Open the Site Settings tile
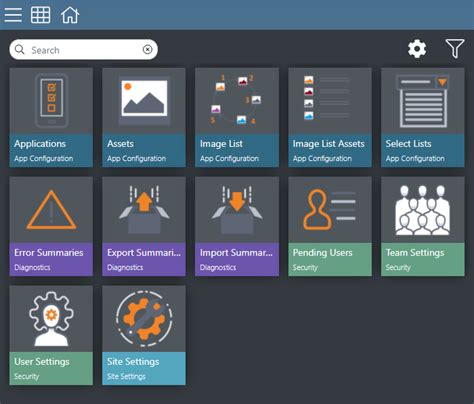 point(144,335)
